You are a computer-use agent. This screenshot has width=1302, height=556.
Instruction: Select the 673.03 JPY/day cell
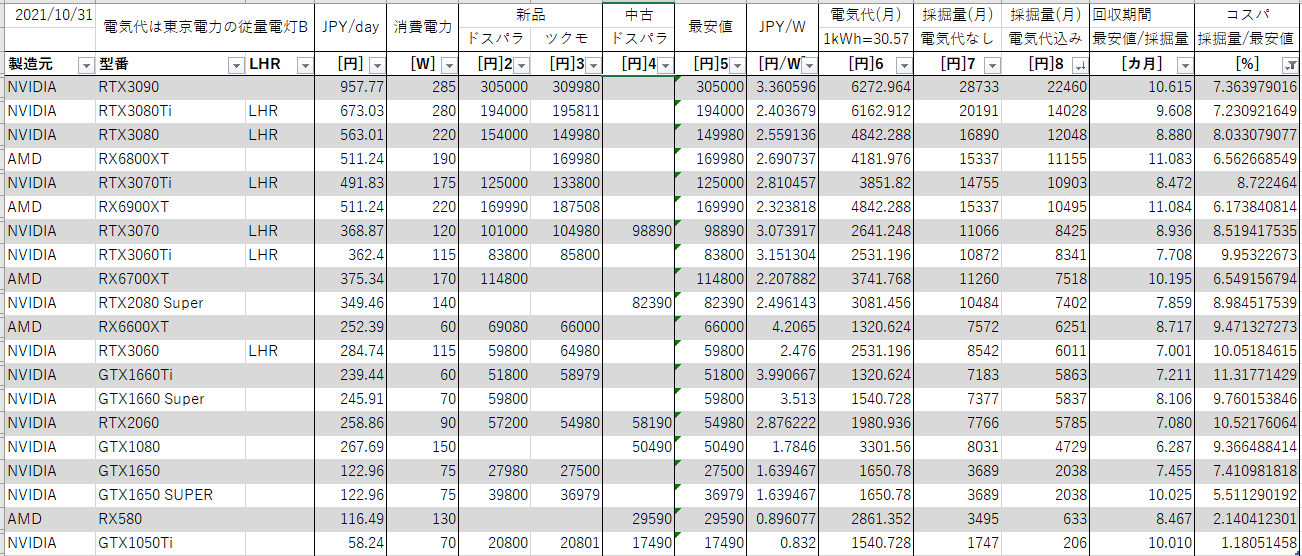(351, 111)
